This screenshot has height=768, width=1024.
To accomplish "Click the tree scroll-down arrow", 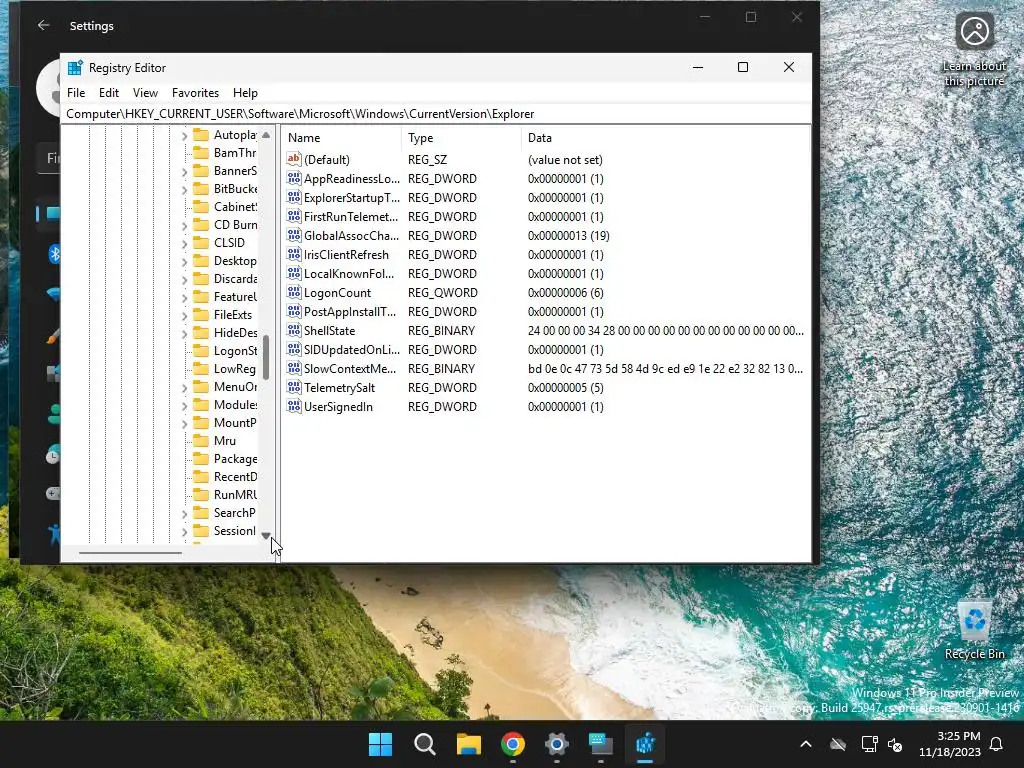I will pyautogui.click(x=266, y=536).
